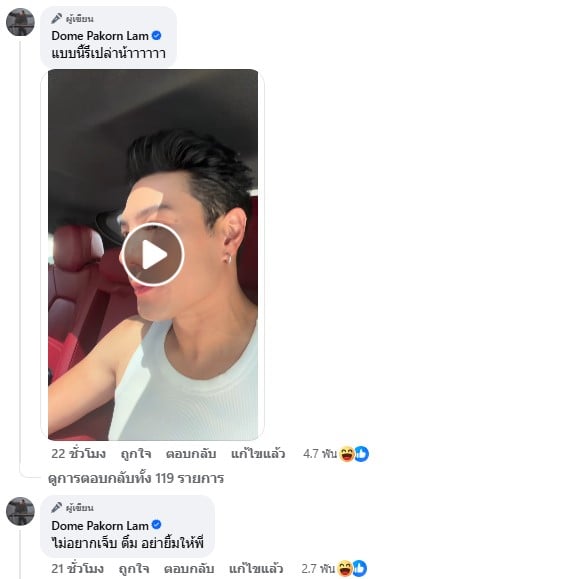Click the author pencil icon on the second comment
The width and height of the screenshot is (562, 579).
click(x=56, y=507)
